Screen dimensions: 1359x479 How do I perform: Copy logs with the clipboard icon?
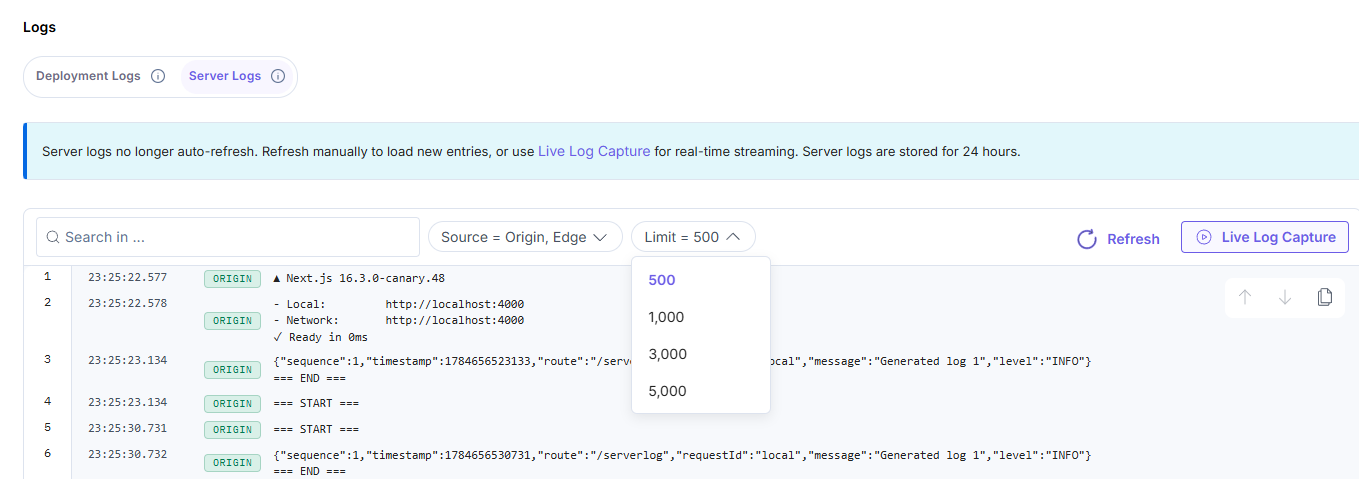click(1325, 297)
